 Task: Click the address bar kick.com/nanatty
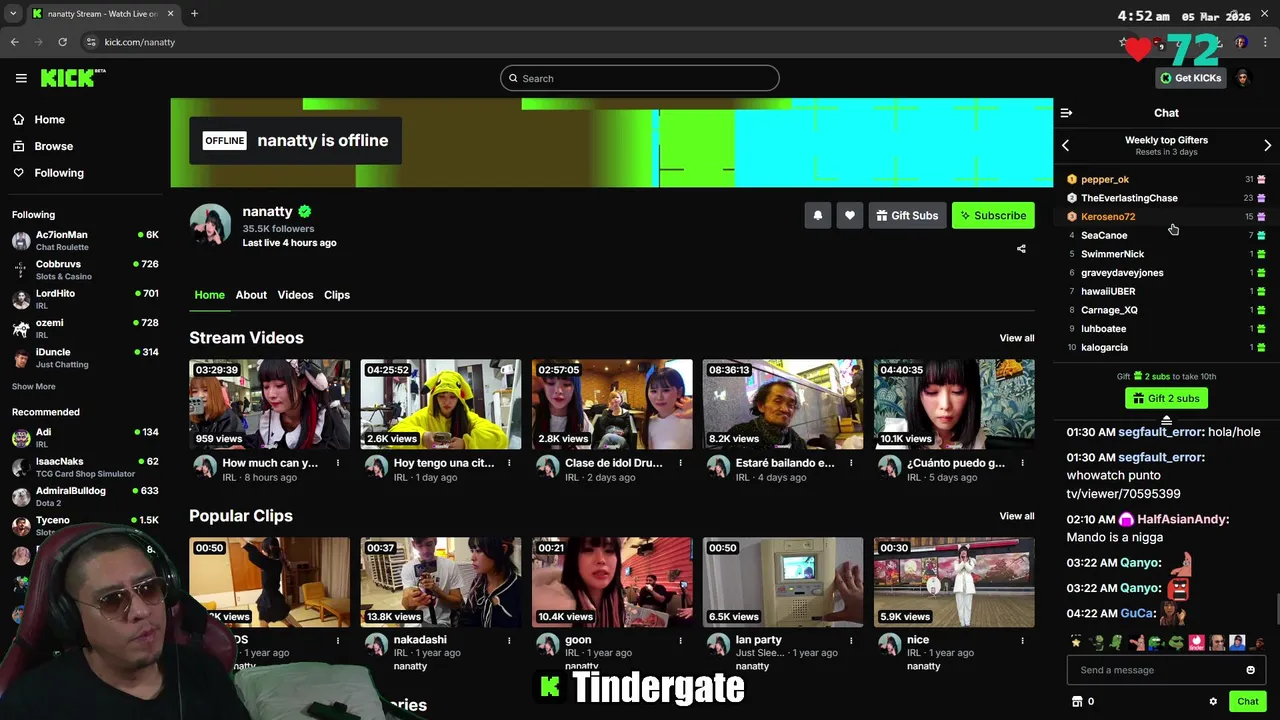pos(140,42)
